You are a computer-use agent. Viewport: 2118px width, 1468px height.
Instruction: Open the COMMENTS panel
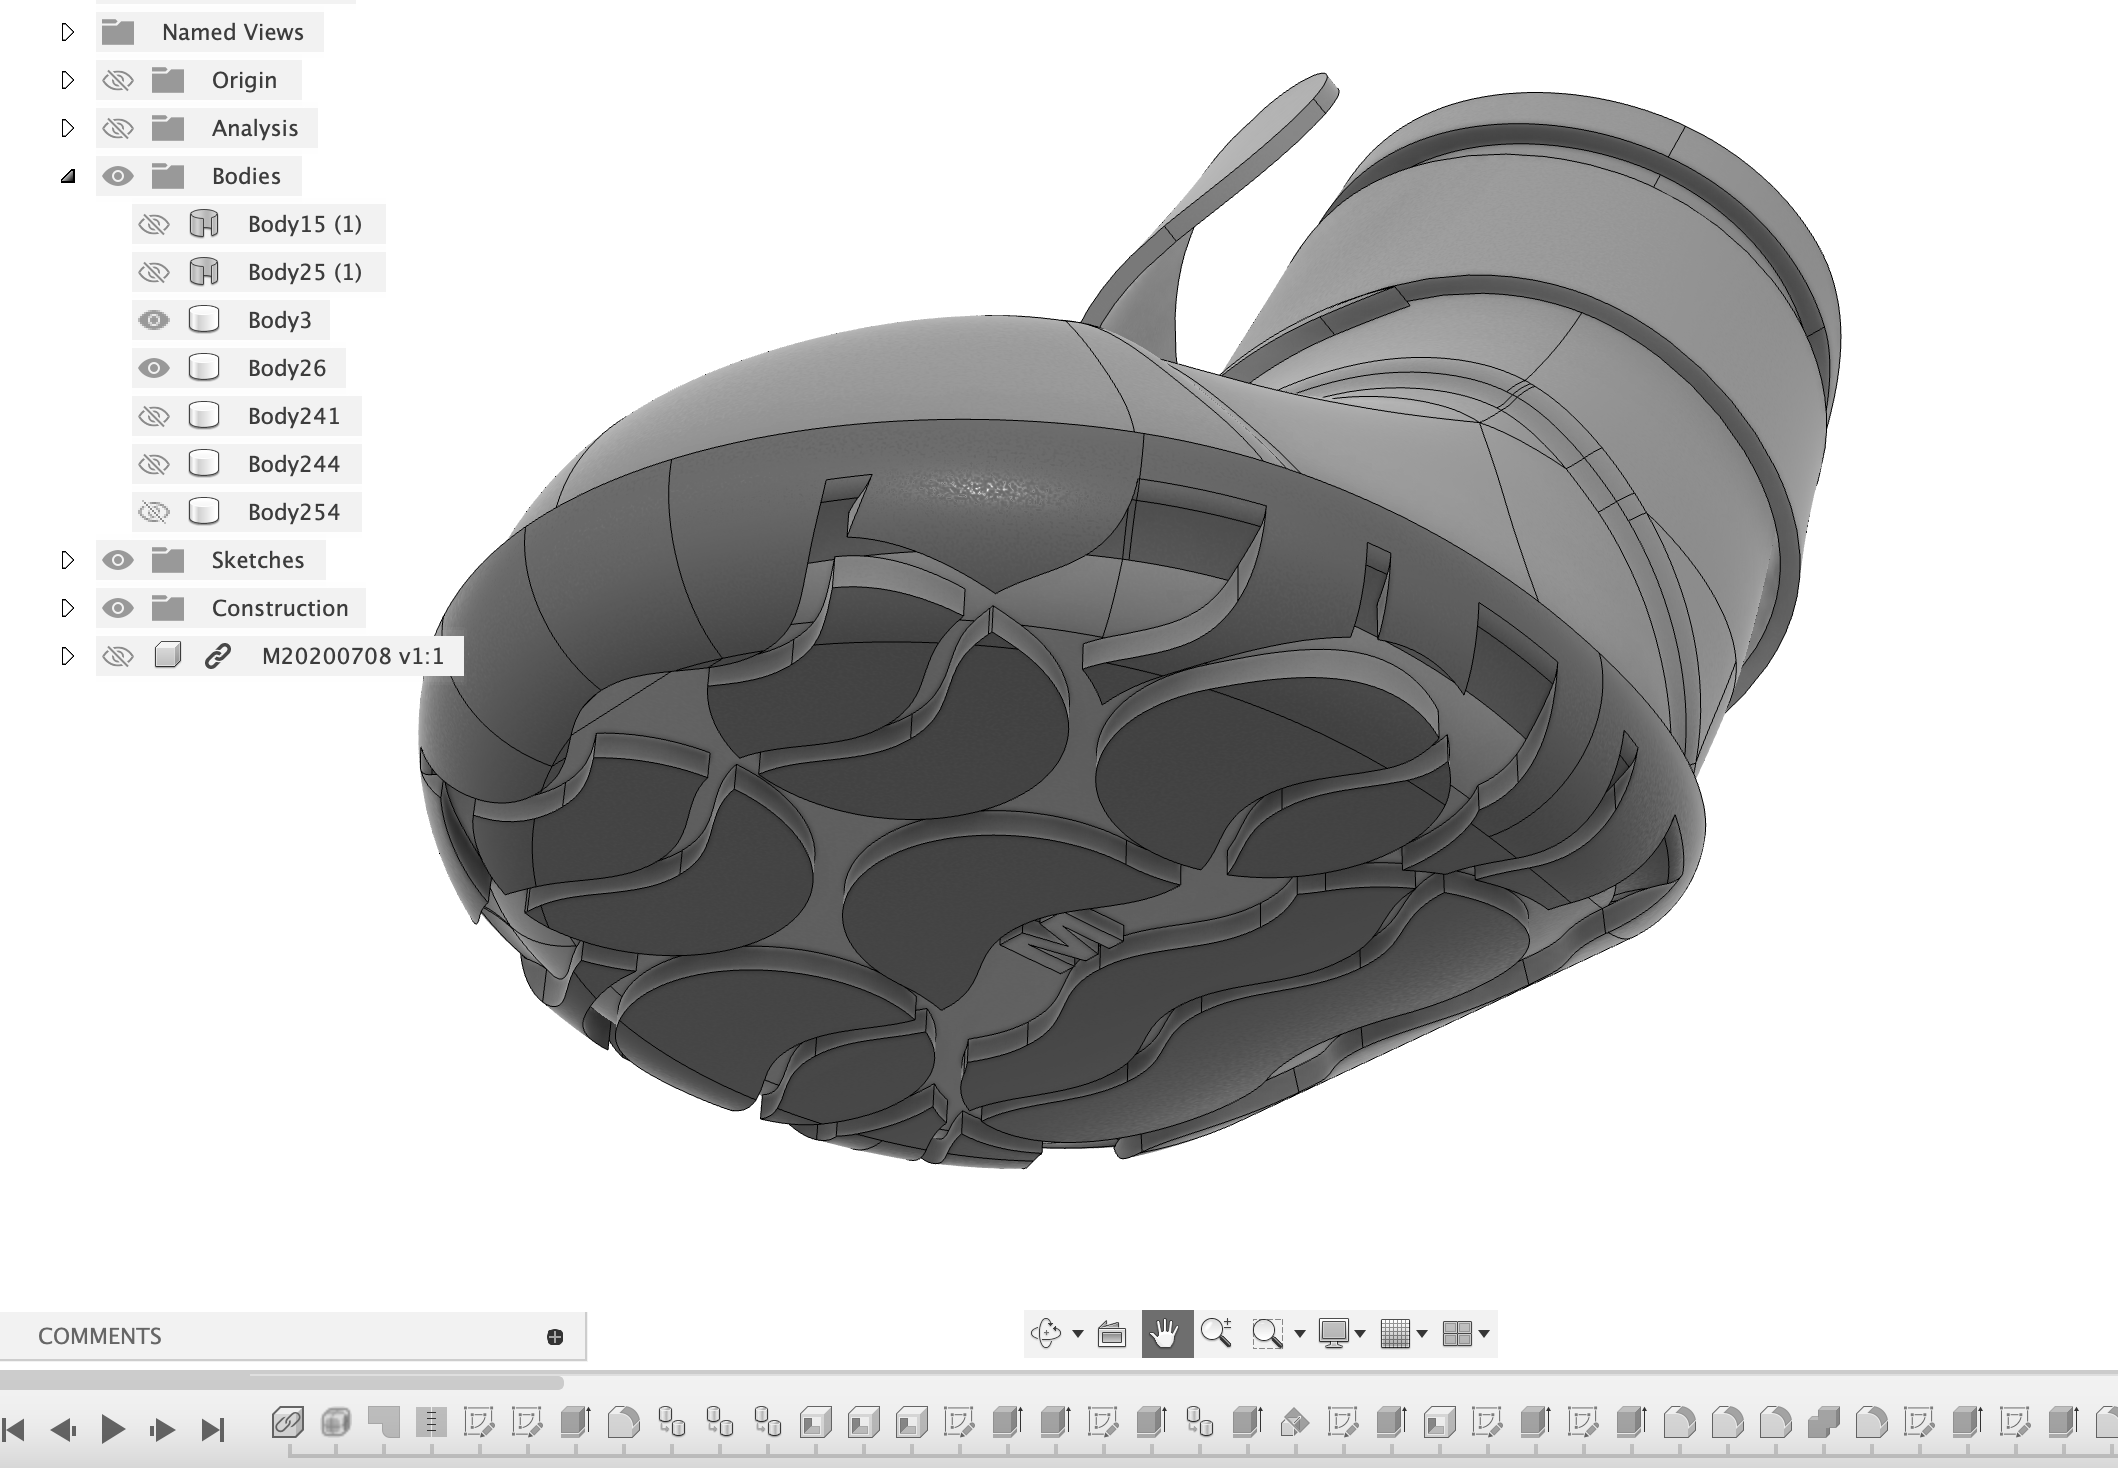click(x=99, y=1335)
